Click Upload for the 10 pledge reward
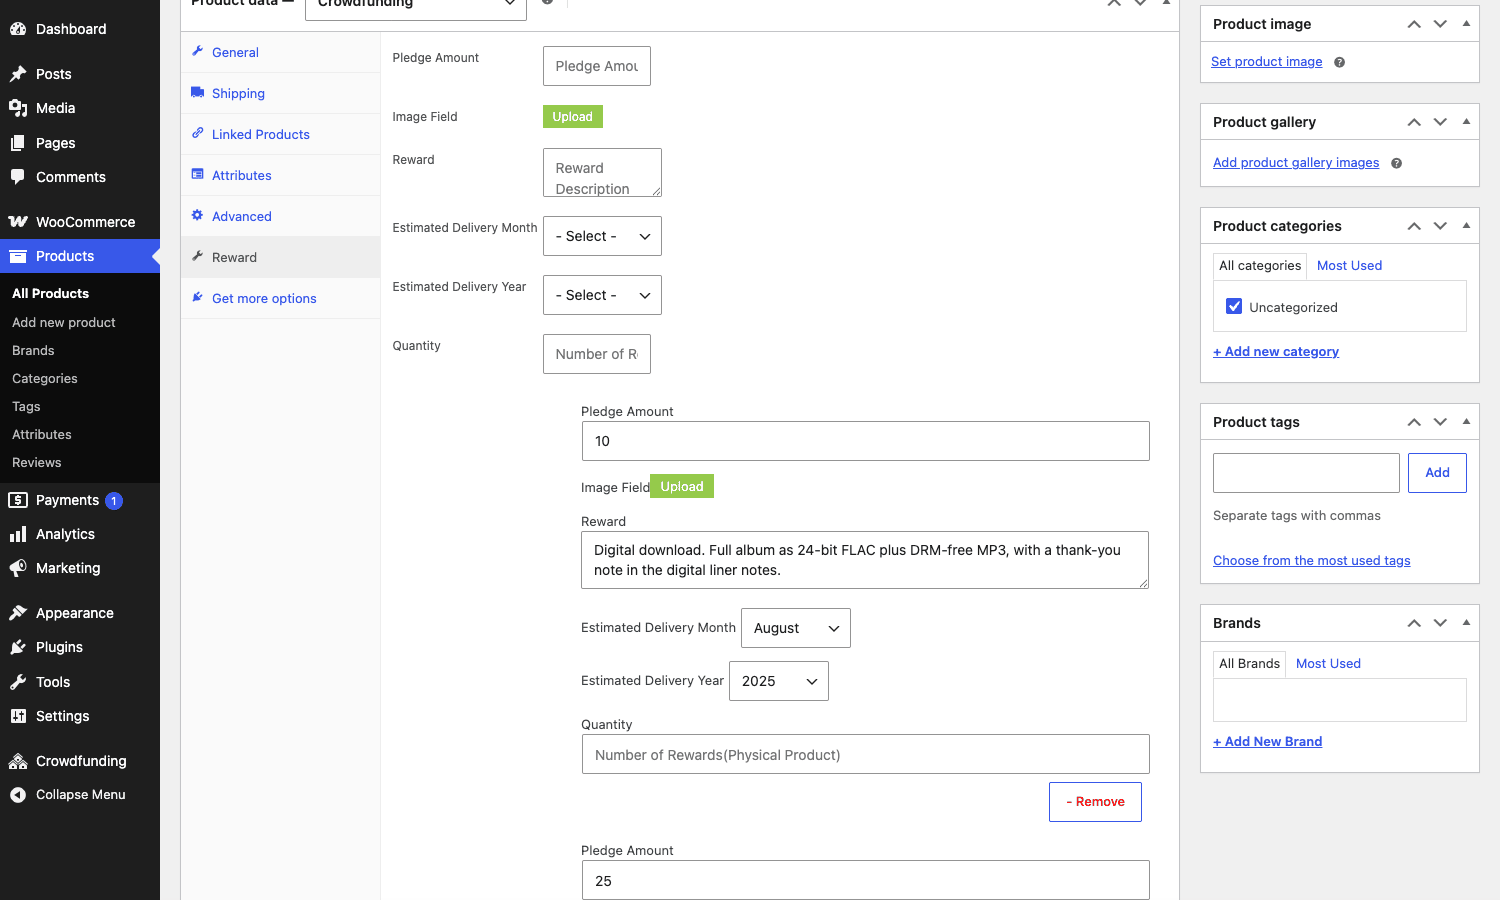 click(x=682, y=486)
